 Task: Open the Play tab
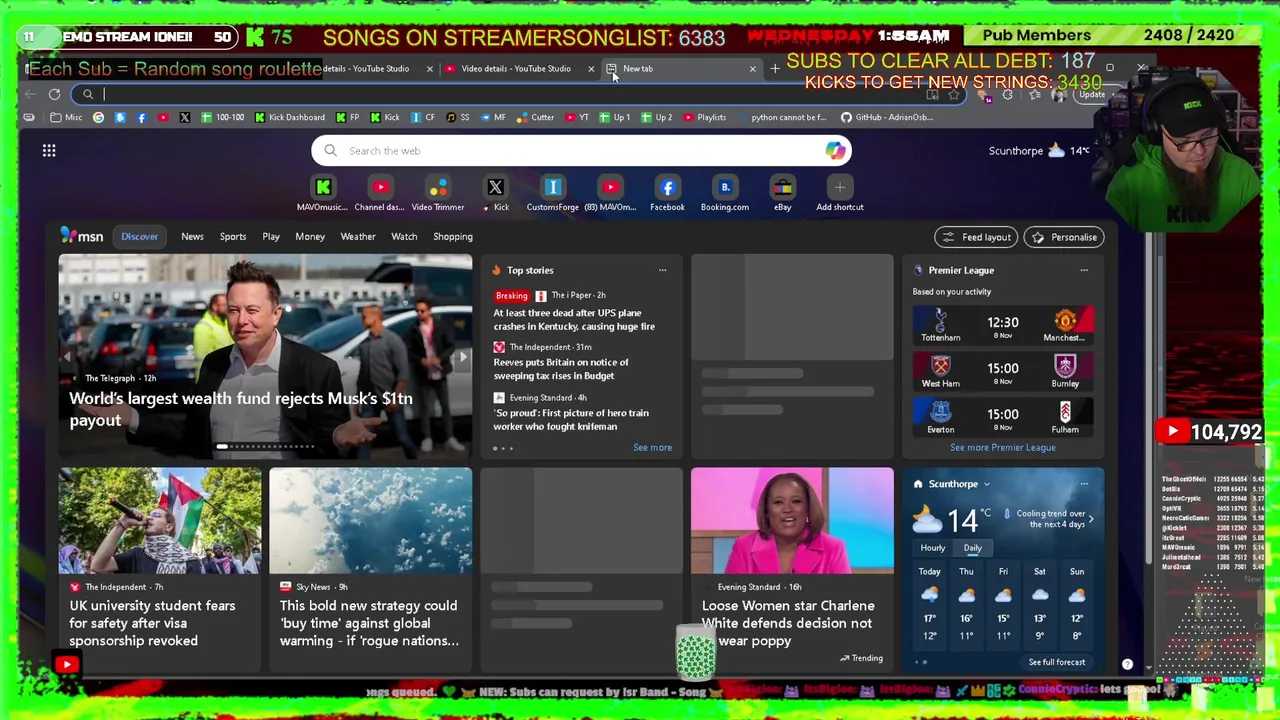pyautogui.click(x=271, y=237)
